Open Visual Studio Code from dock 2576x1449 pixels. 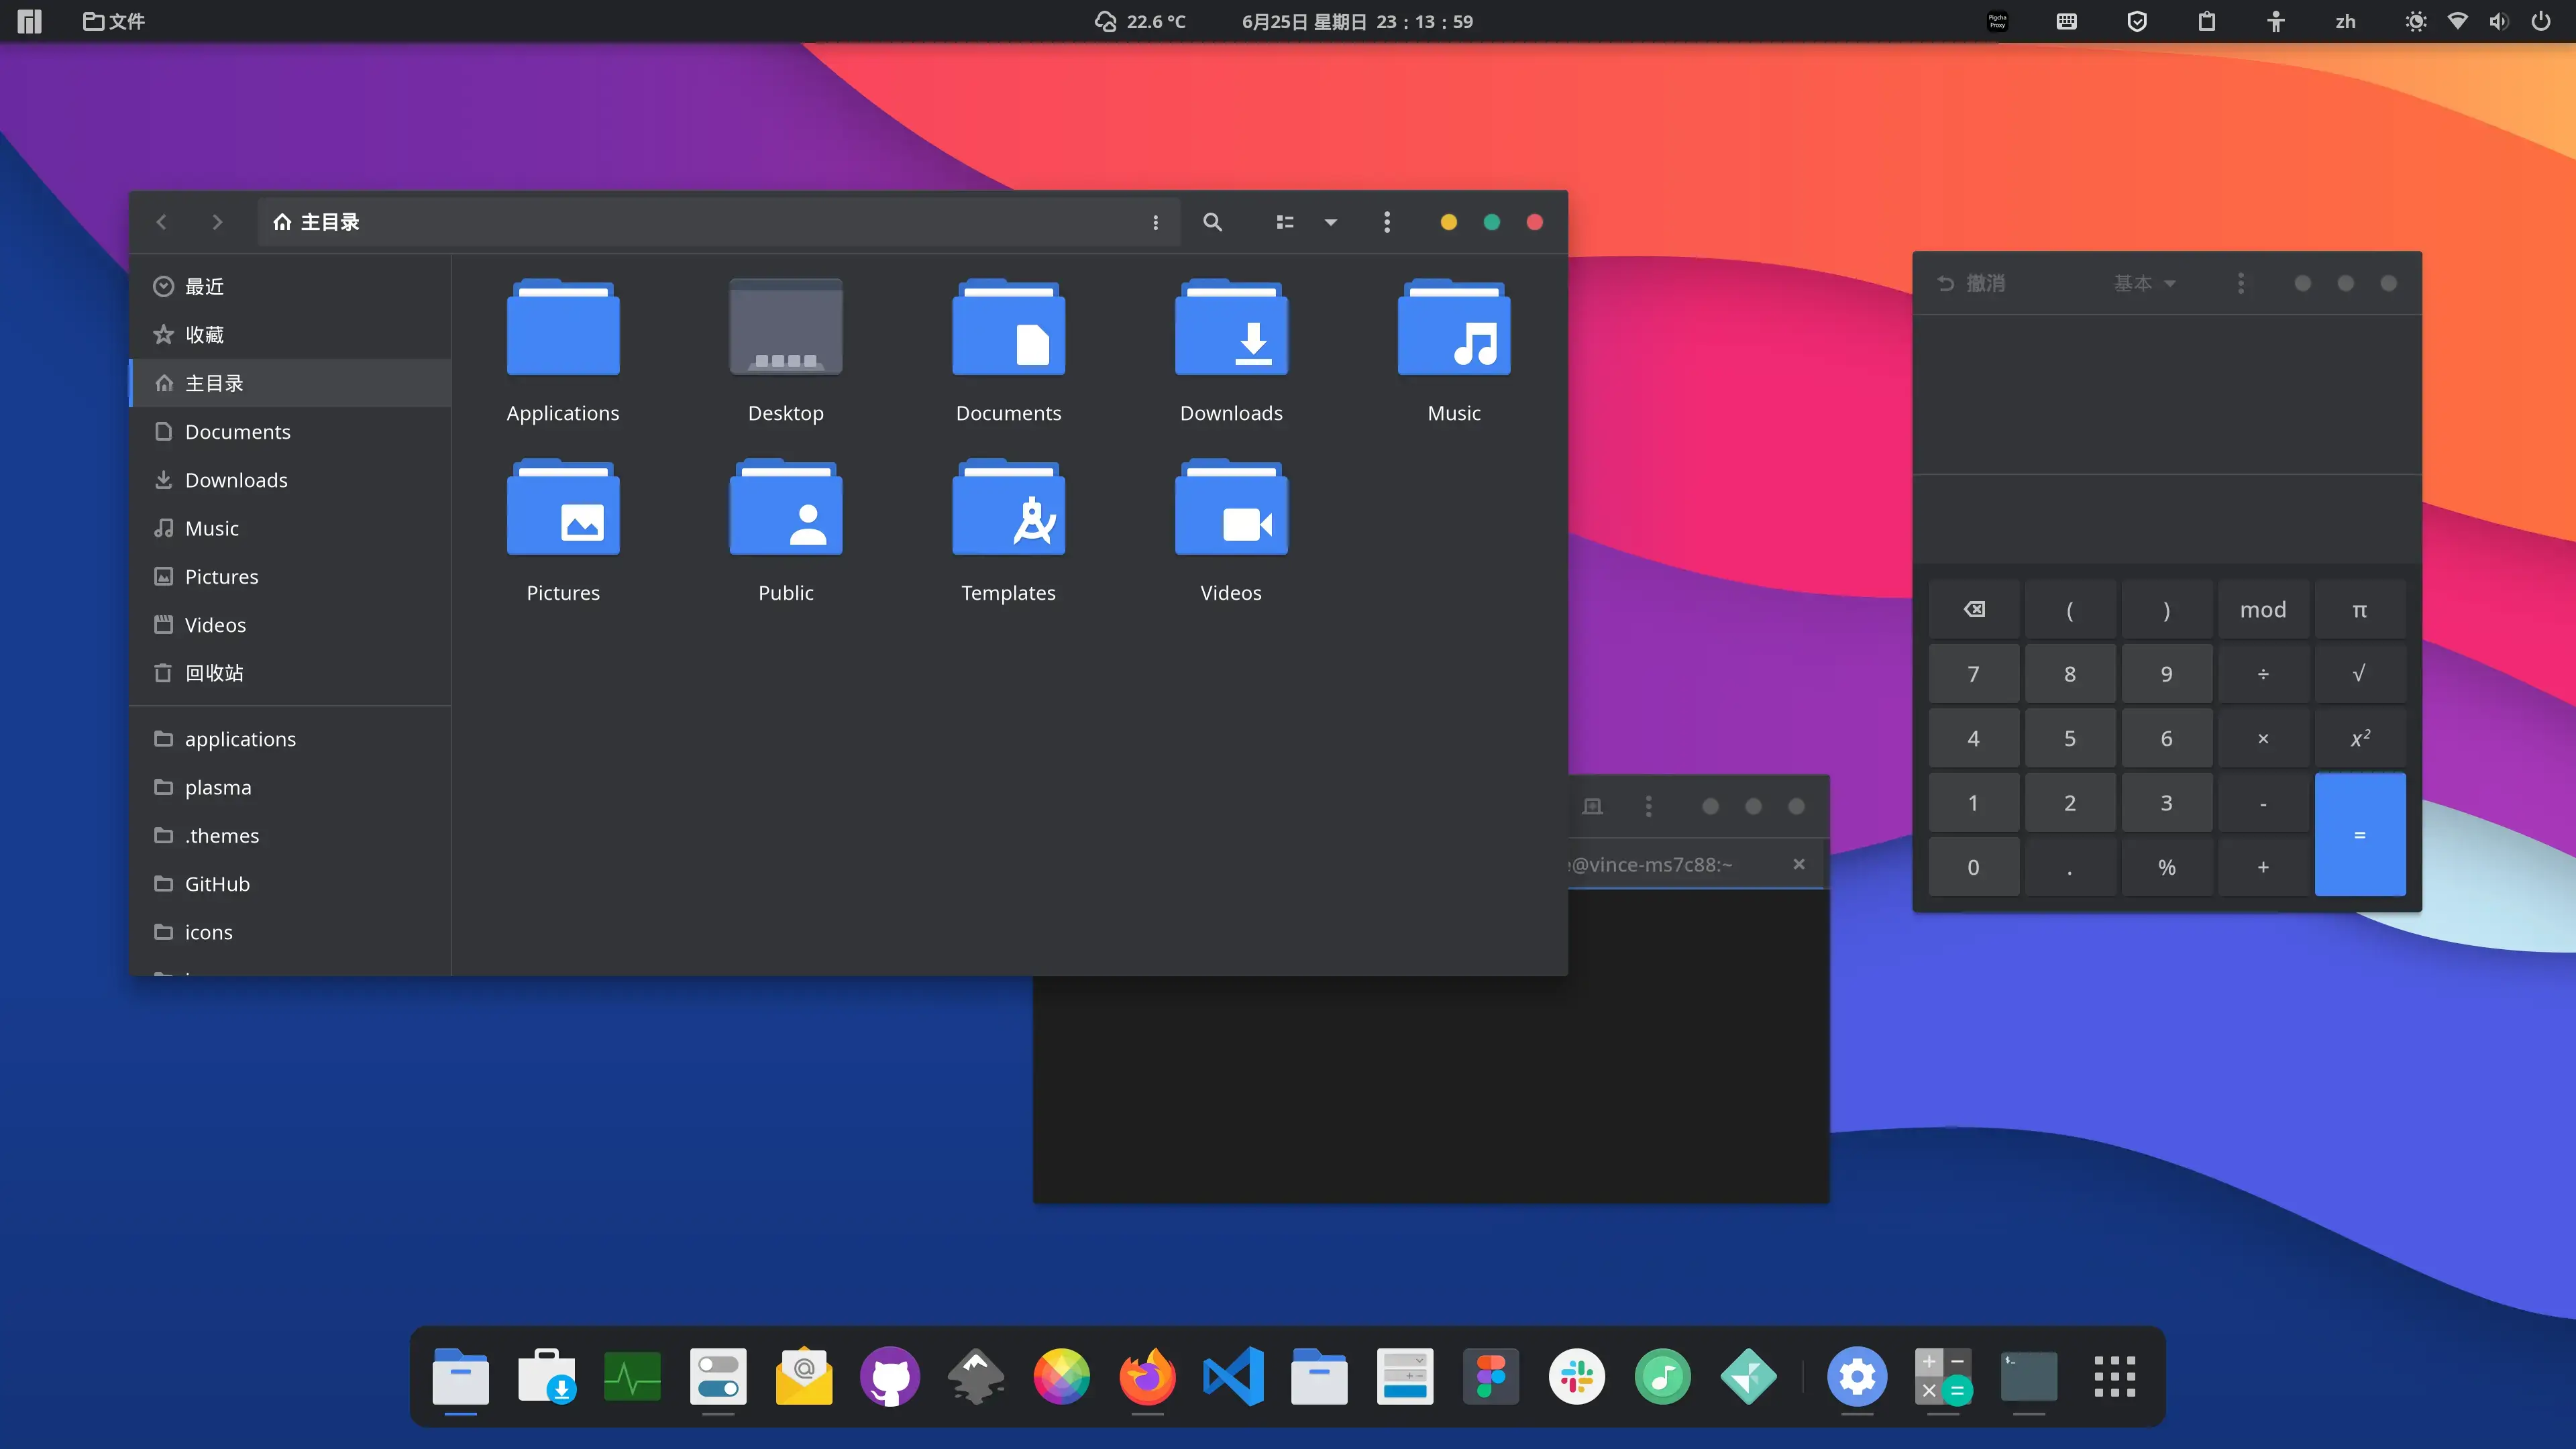pos(1233,1377)
